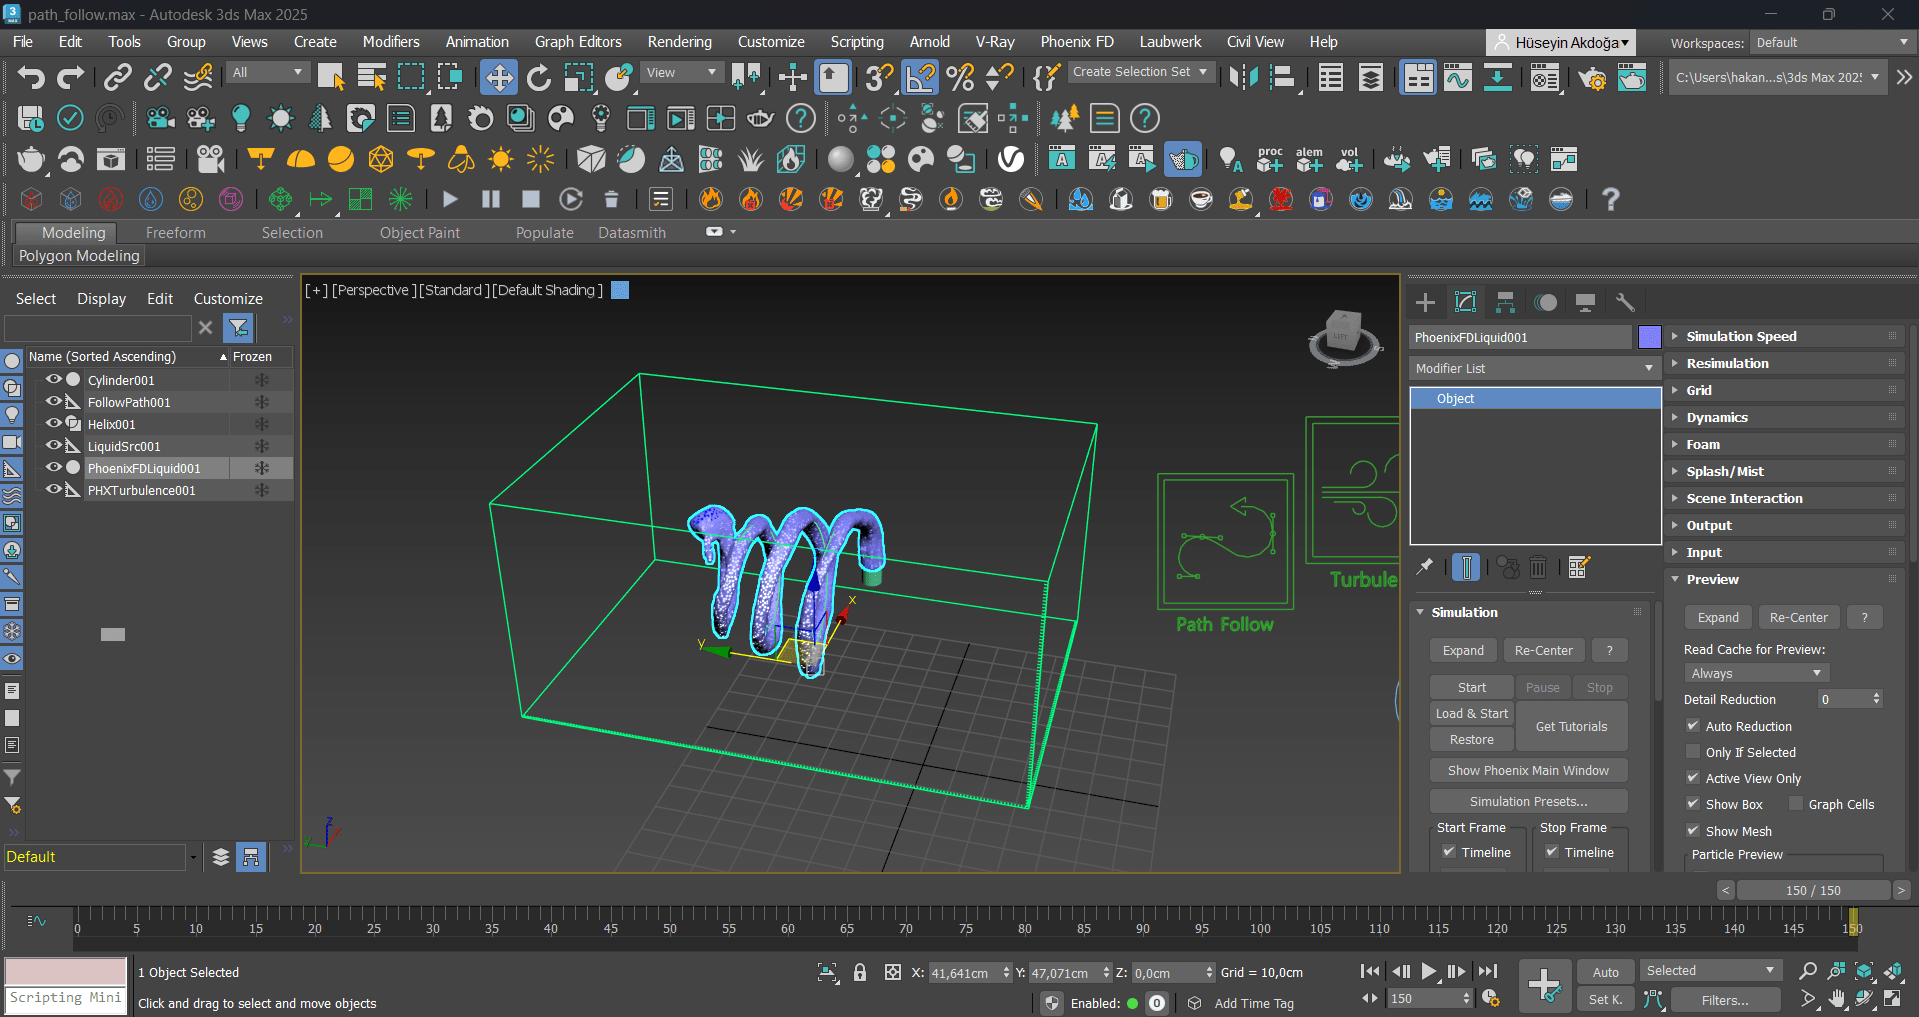Click the Select by Name toolbar icon
Screen dimensions: 1919x1017
click(x=371, y=77)
